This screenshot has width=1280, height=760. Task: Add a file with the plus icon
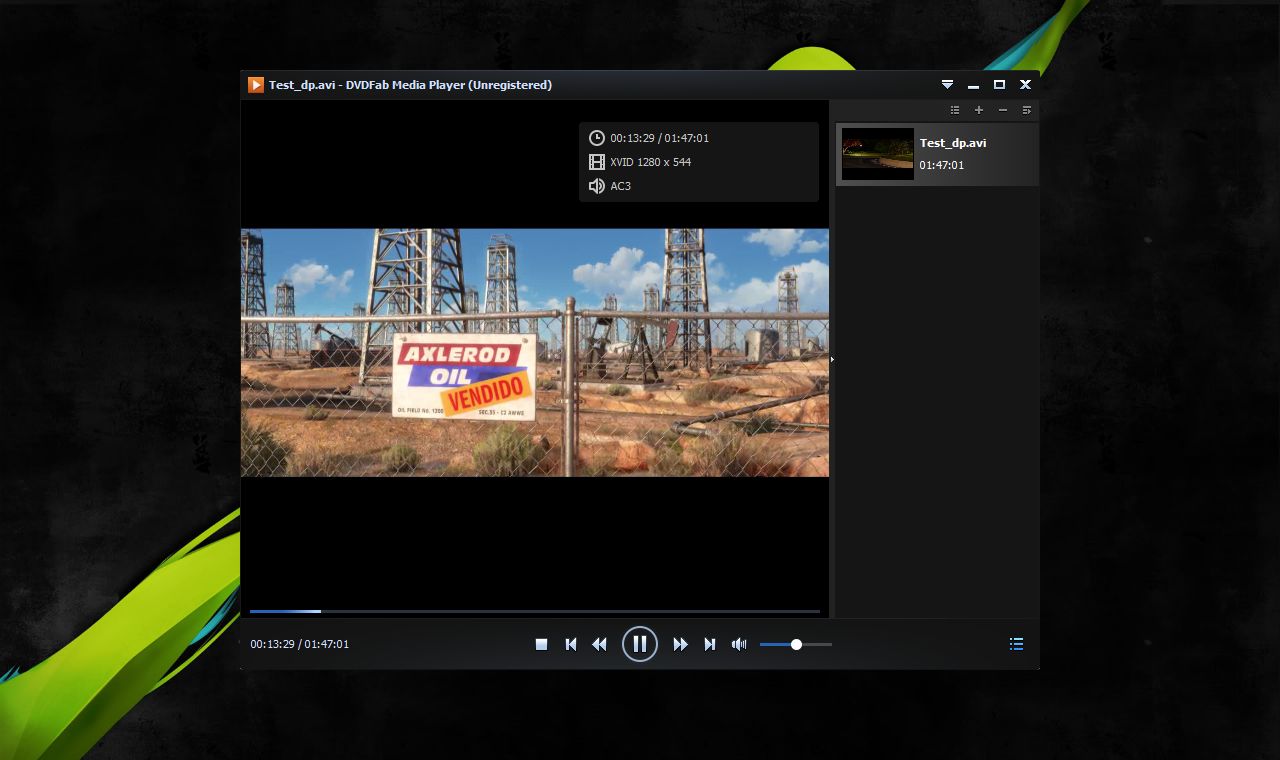pyautogui.click(x=979, y=110)
